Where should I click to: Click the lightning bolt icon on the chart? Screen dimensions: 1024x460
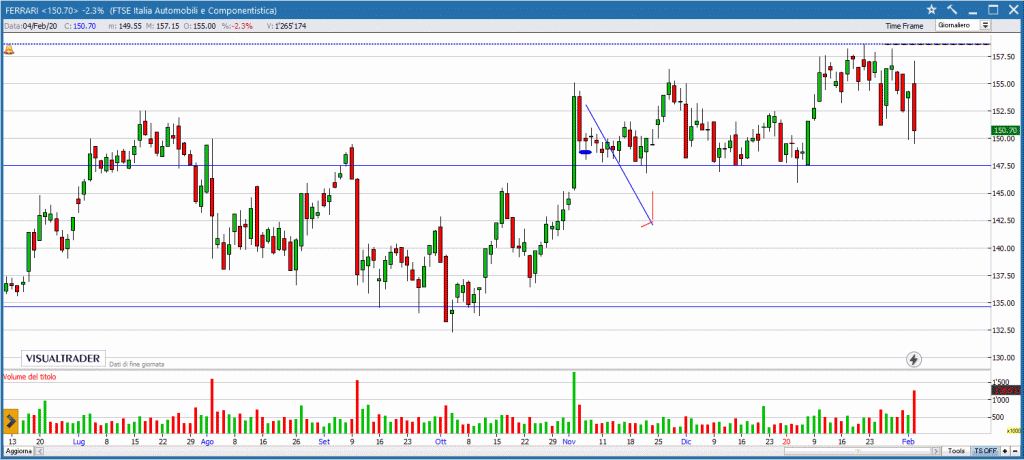point(914,359)
